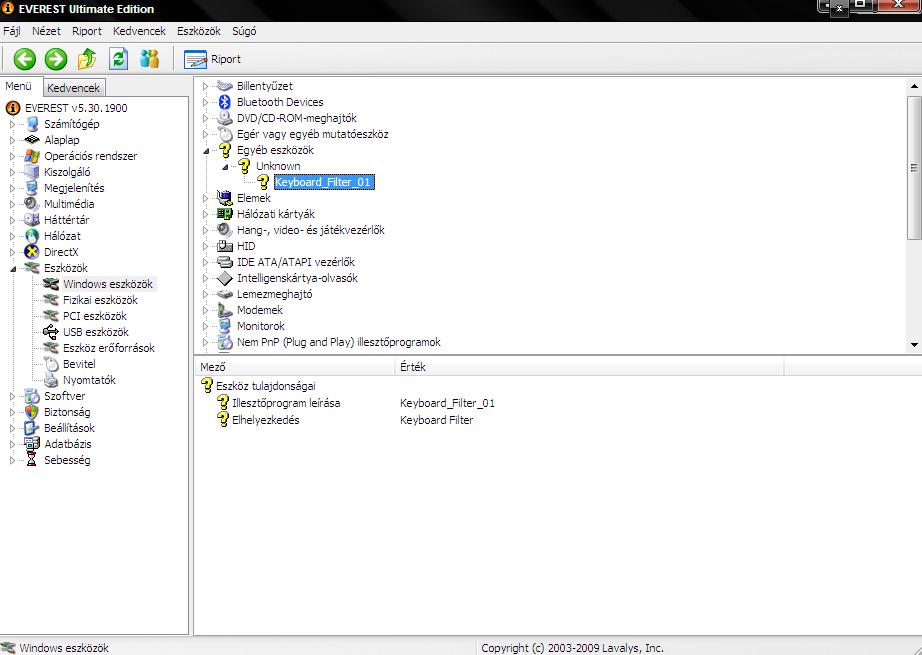922x655 pixels.
Task: Click the Bluetooth Devices icon
Action: (224, 102)
